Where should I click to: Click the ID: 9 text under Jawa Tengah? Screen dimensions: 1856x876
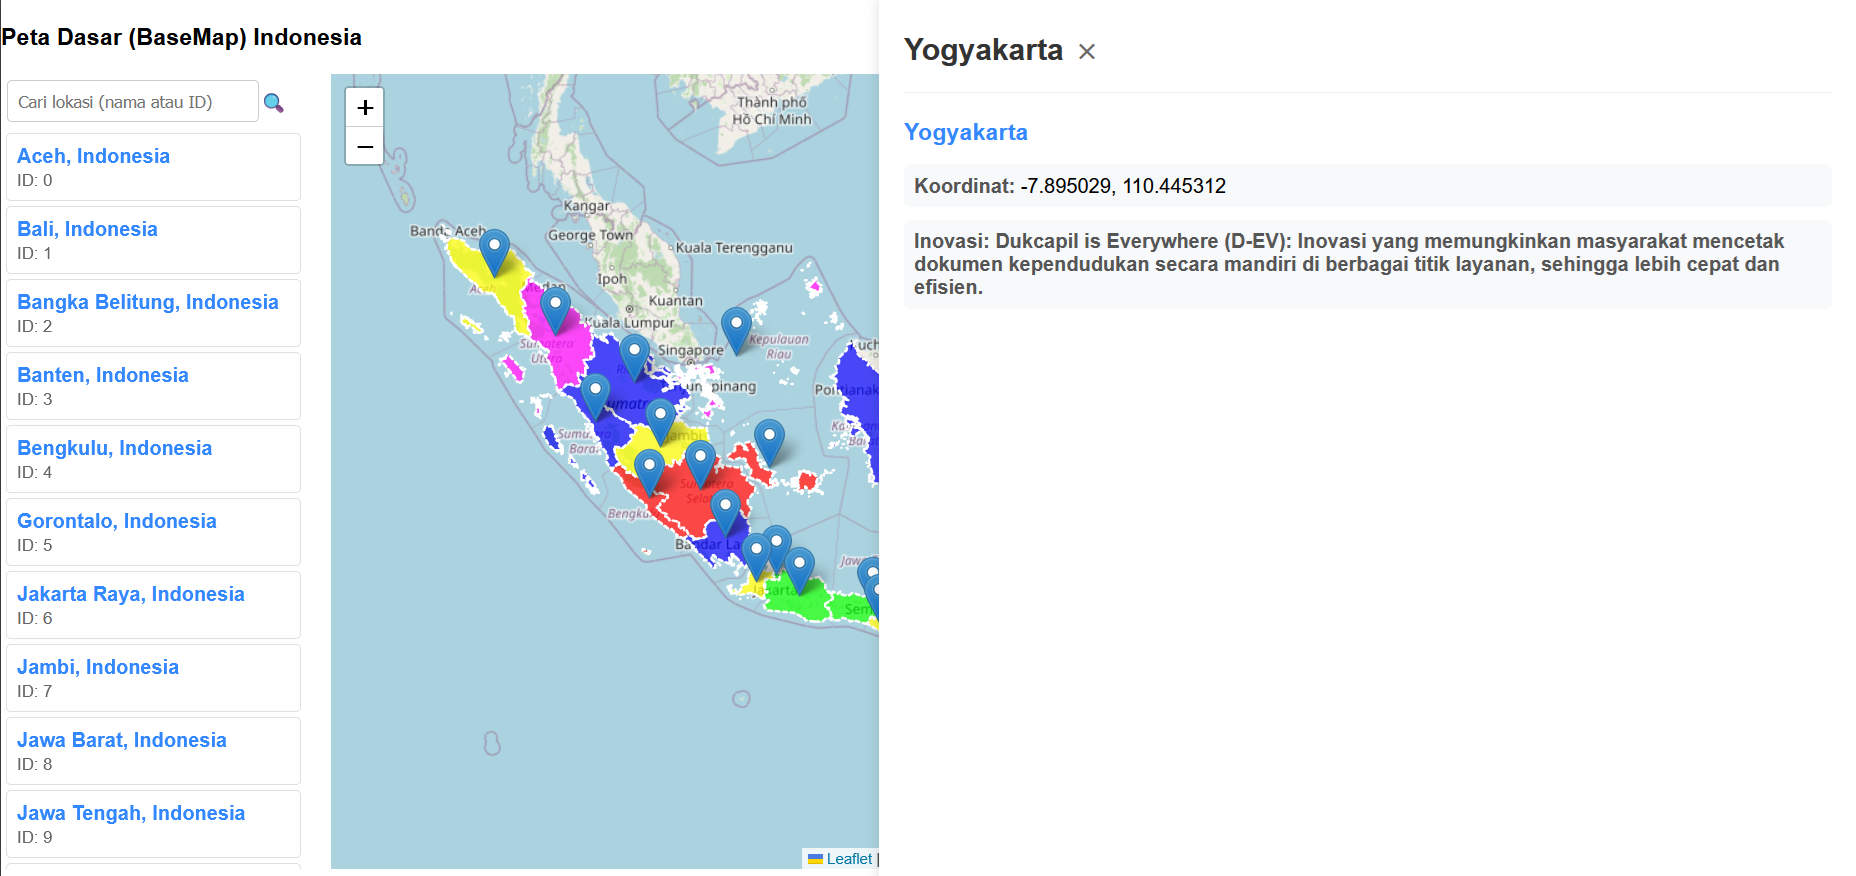35,838
